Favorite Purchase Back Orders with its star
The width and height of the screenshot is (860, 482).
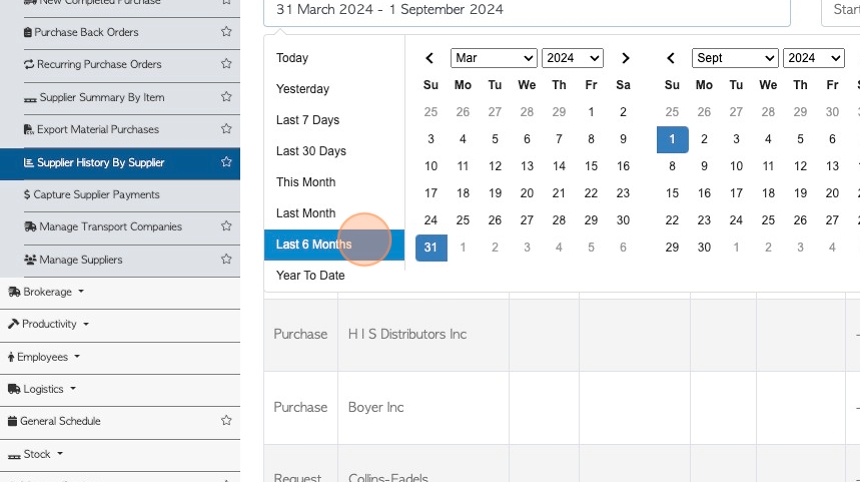coord(226,32)
